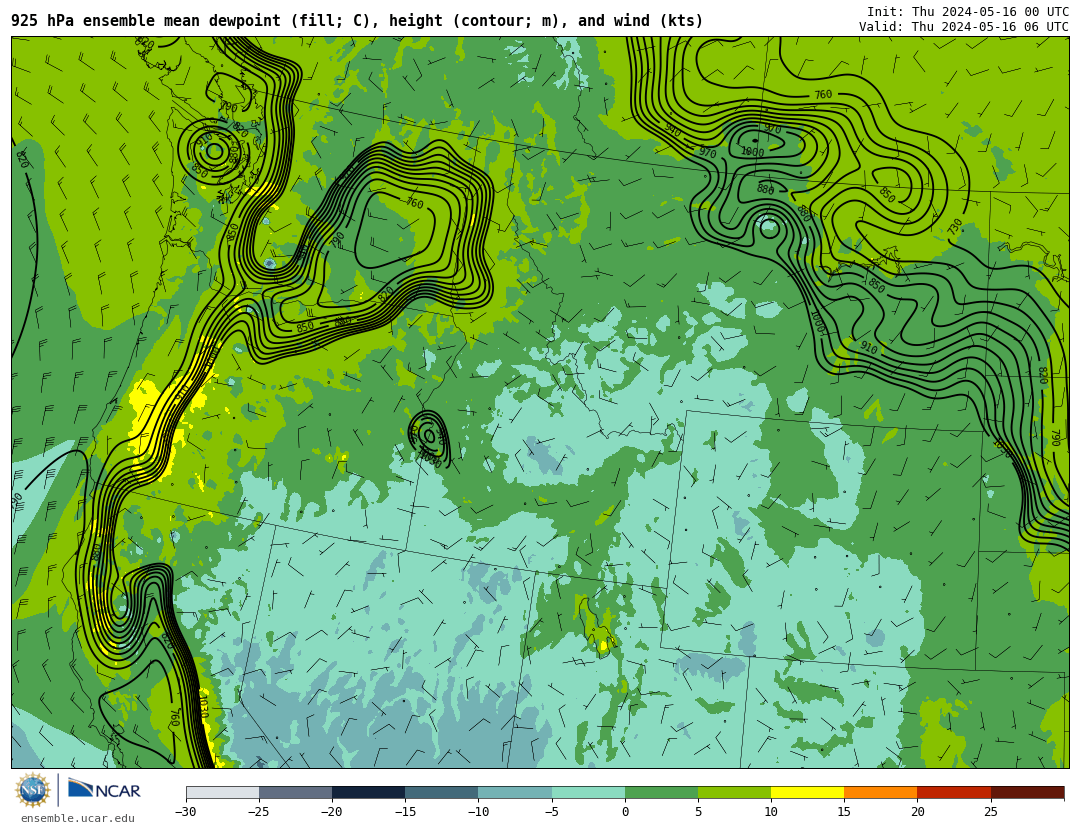Click the colorbar tick label 20
The image size is (1080, 831).
click(x=917, y=812)
